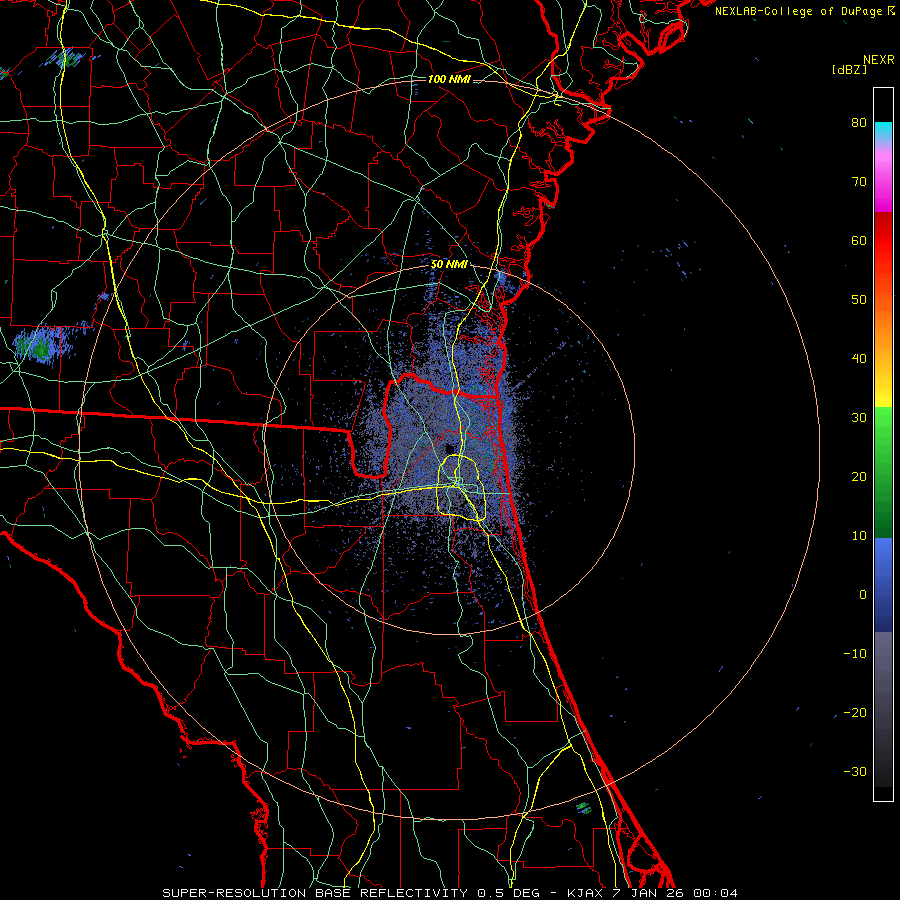The height and width of the screenshot is (900, 900).
Task: Click the red band of the color bar
Action: tap(883, 241)
